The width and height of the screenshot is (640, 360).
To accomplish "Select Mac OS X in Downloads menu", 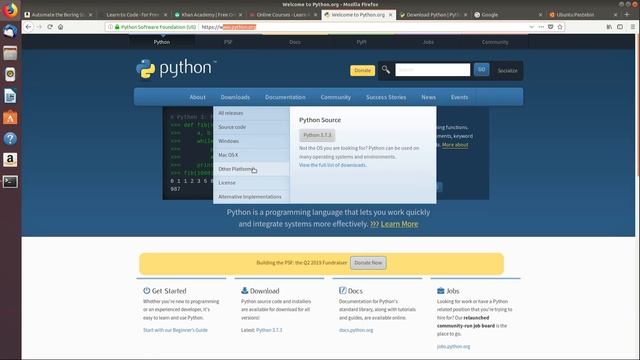I will [x=251, y=155].
